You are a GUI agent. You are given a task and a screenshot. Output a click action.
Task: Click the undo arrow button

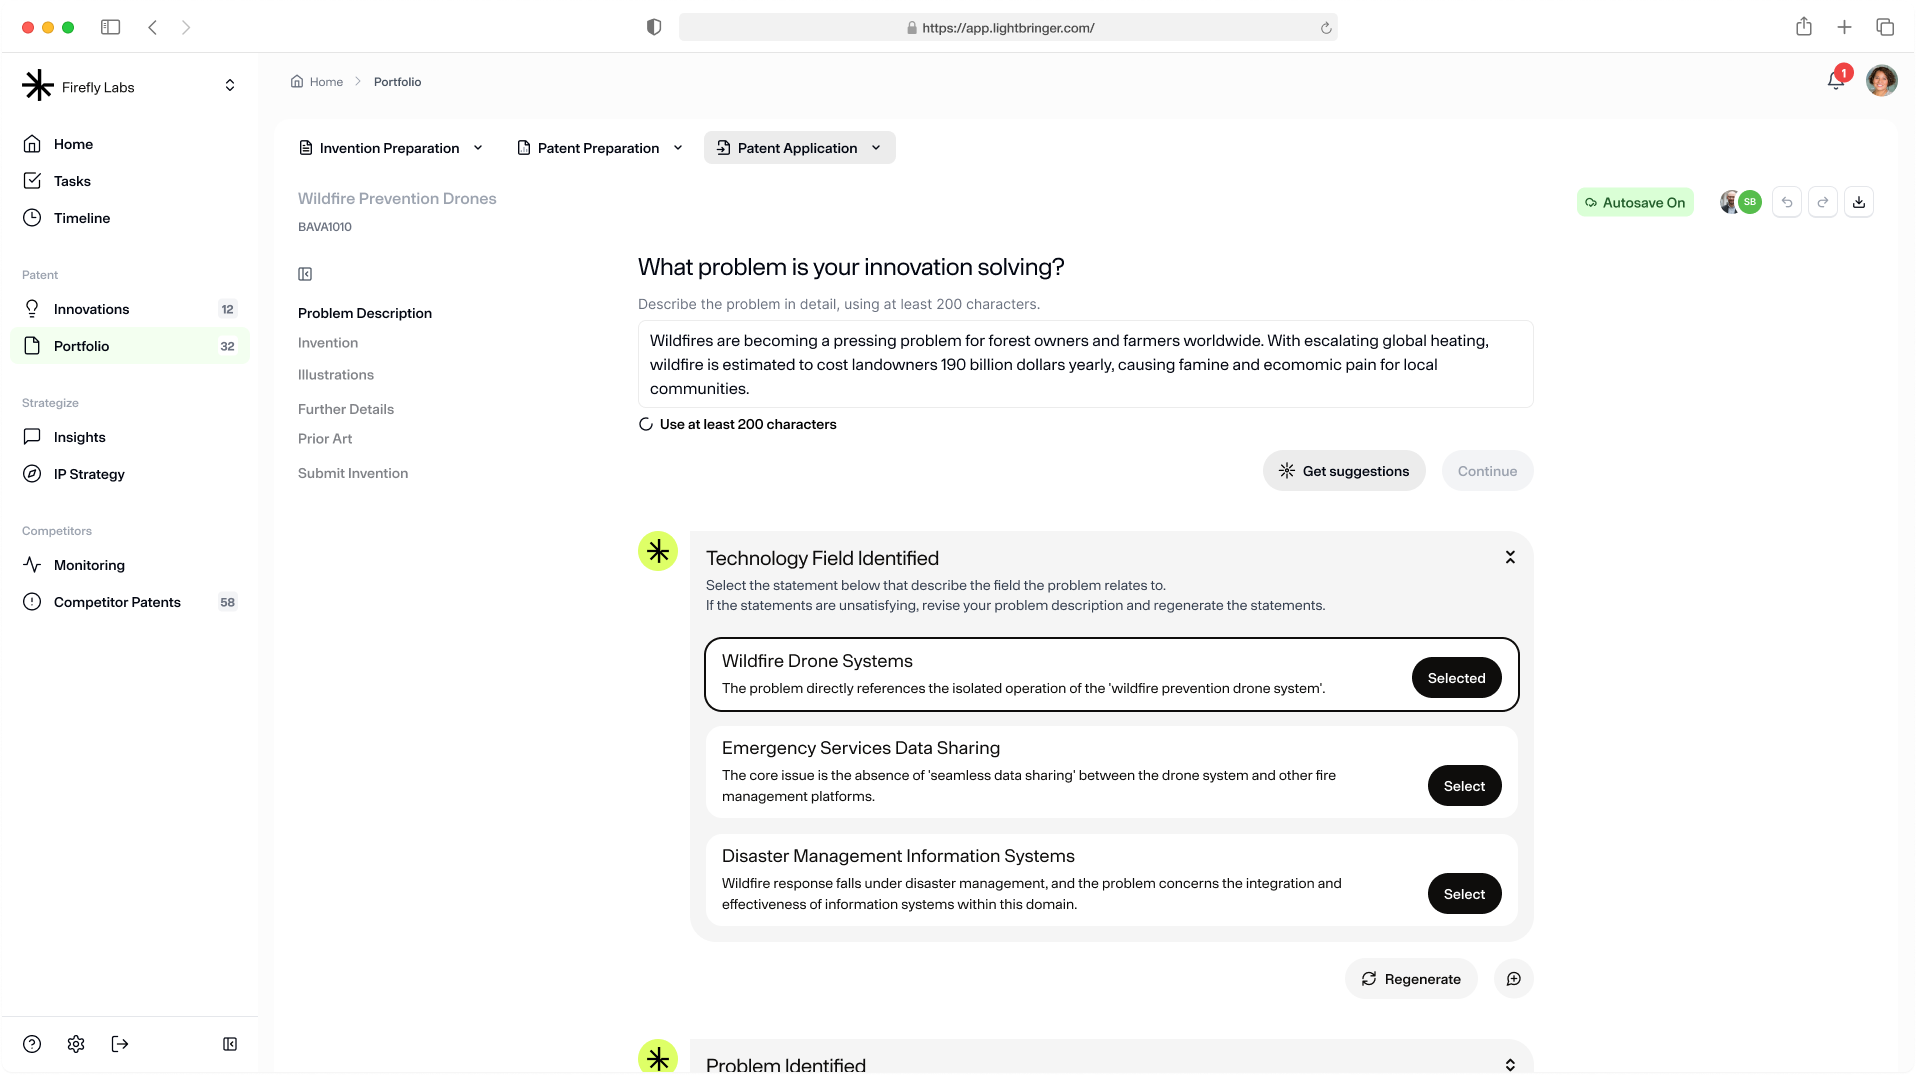[x=1787, y=202]
